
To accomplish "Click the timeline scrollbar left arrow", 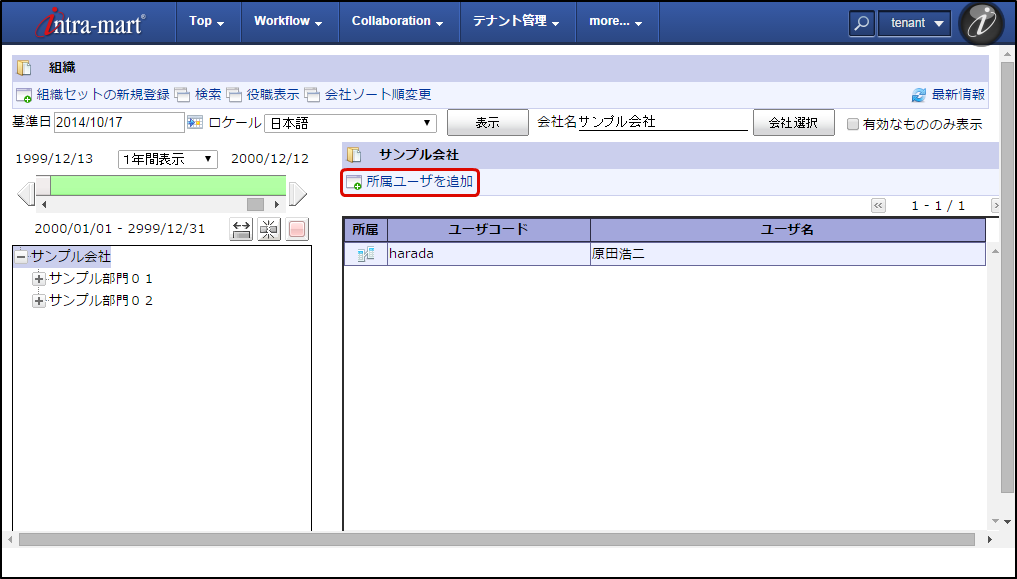I will (x=43, y=204).
